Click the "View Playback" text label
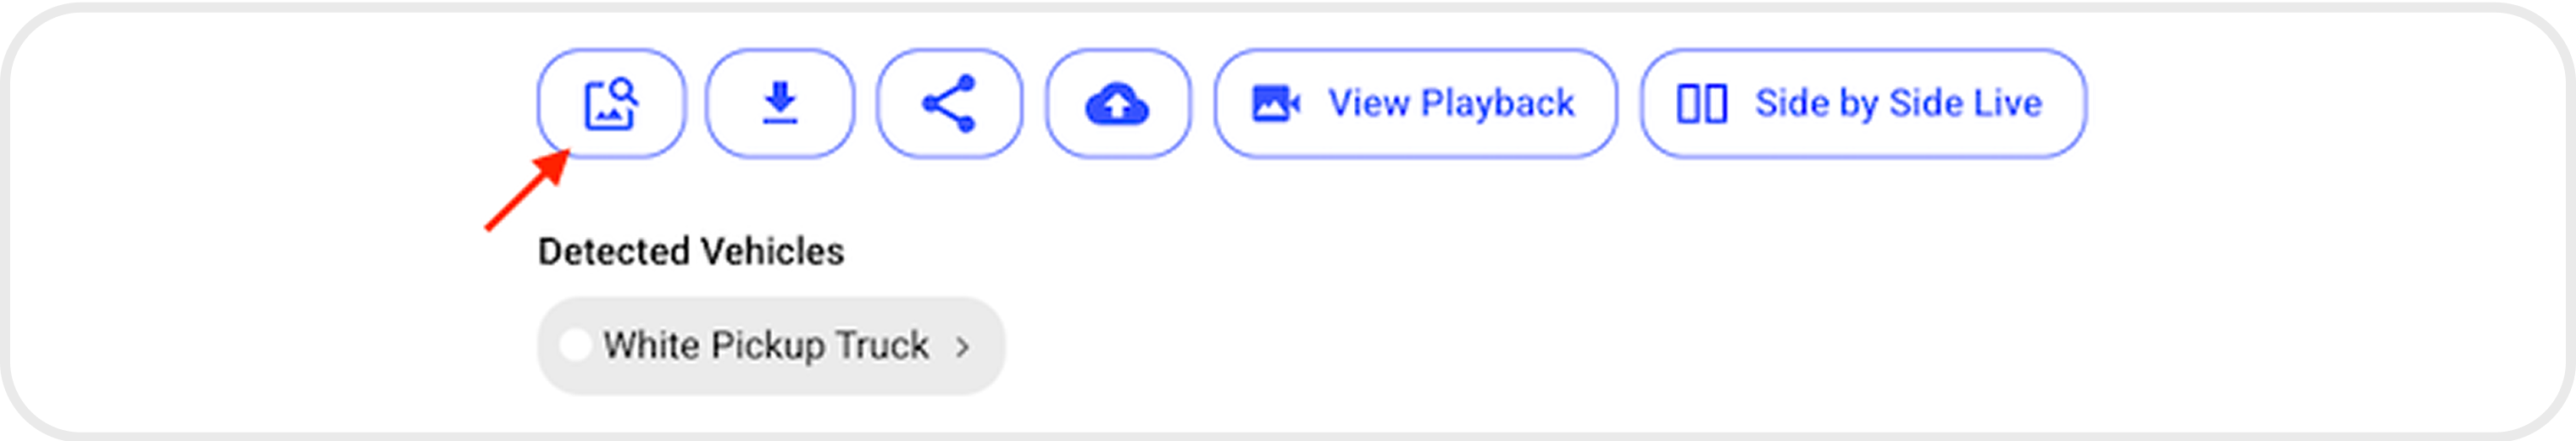 [1451, 103]
